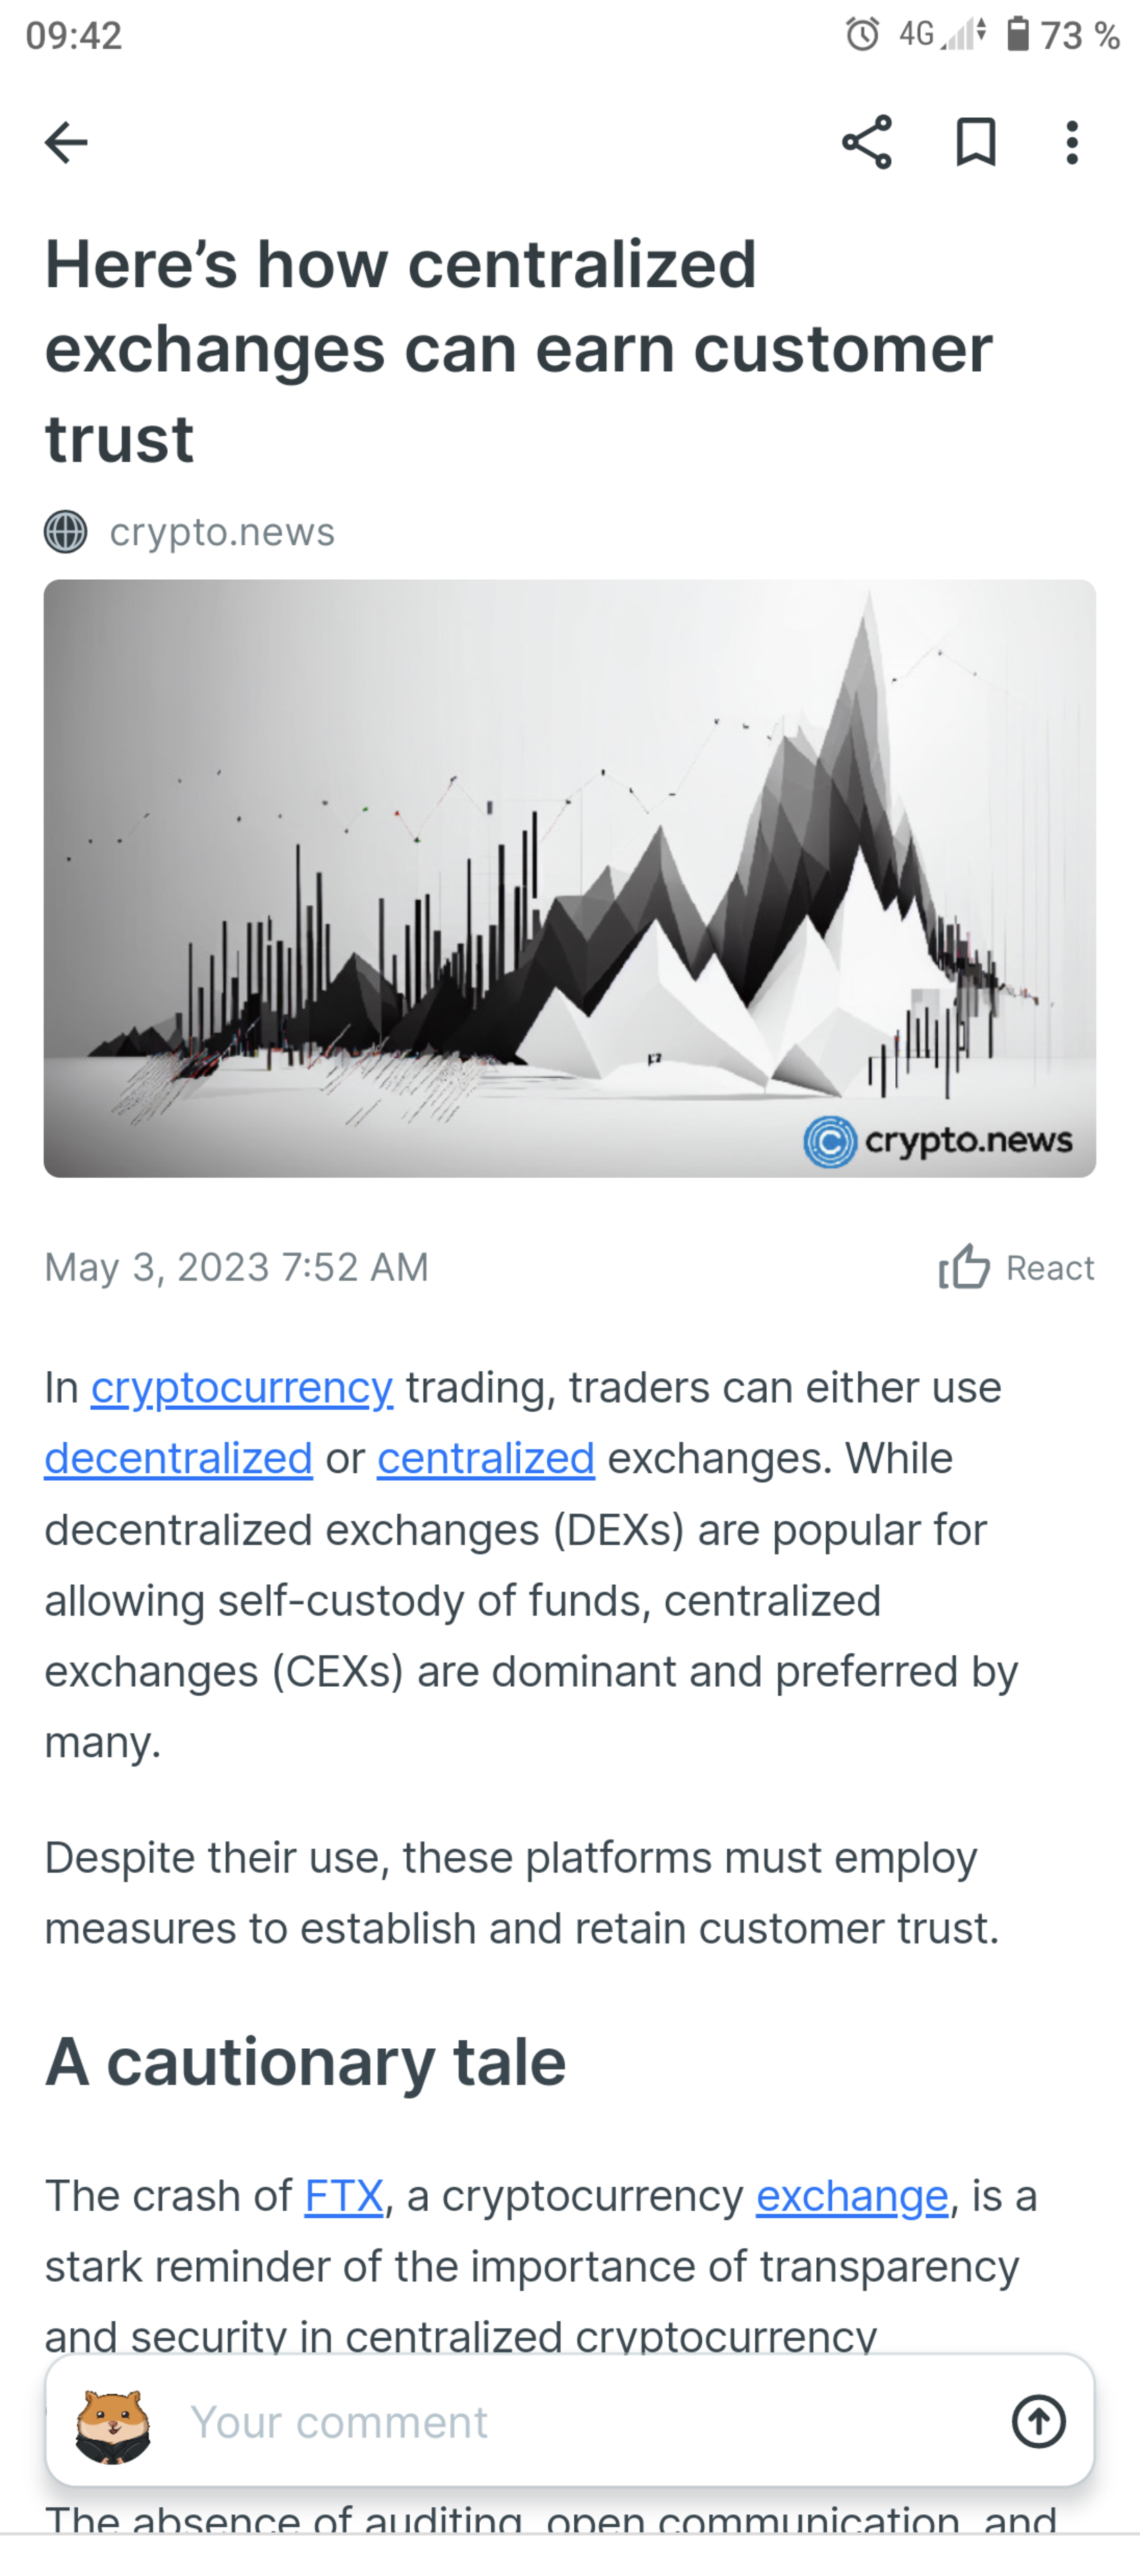Screen dimensions: 1140x2576
Task: Tap the alarm icon in status bar
Action: coord(862,35)
